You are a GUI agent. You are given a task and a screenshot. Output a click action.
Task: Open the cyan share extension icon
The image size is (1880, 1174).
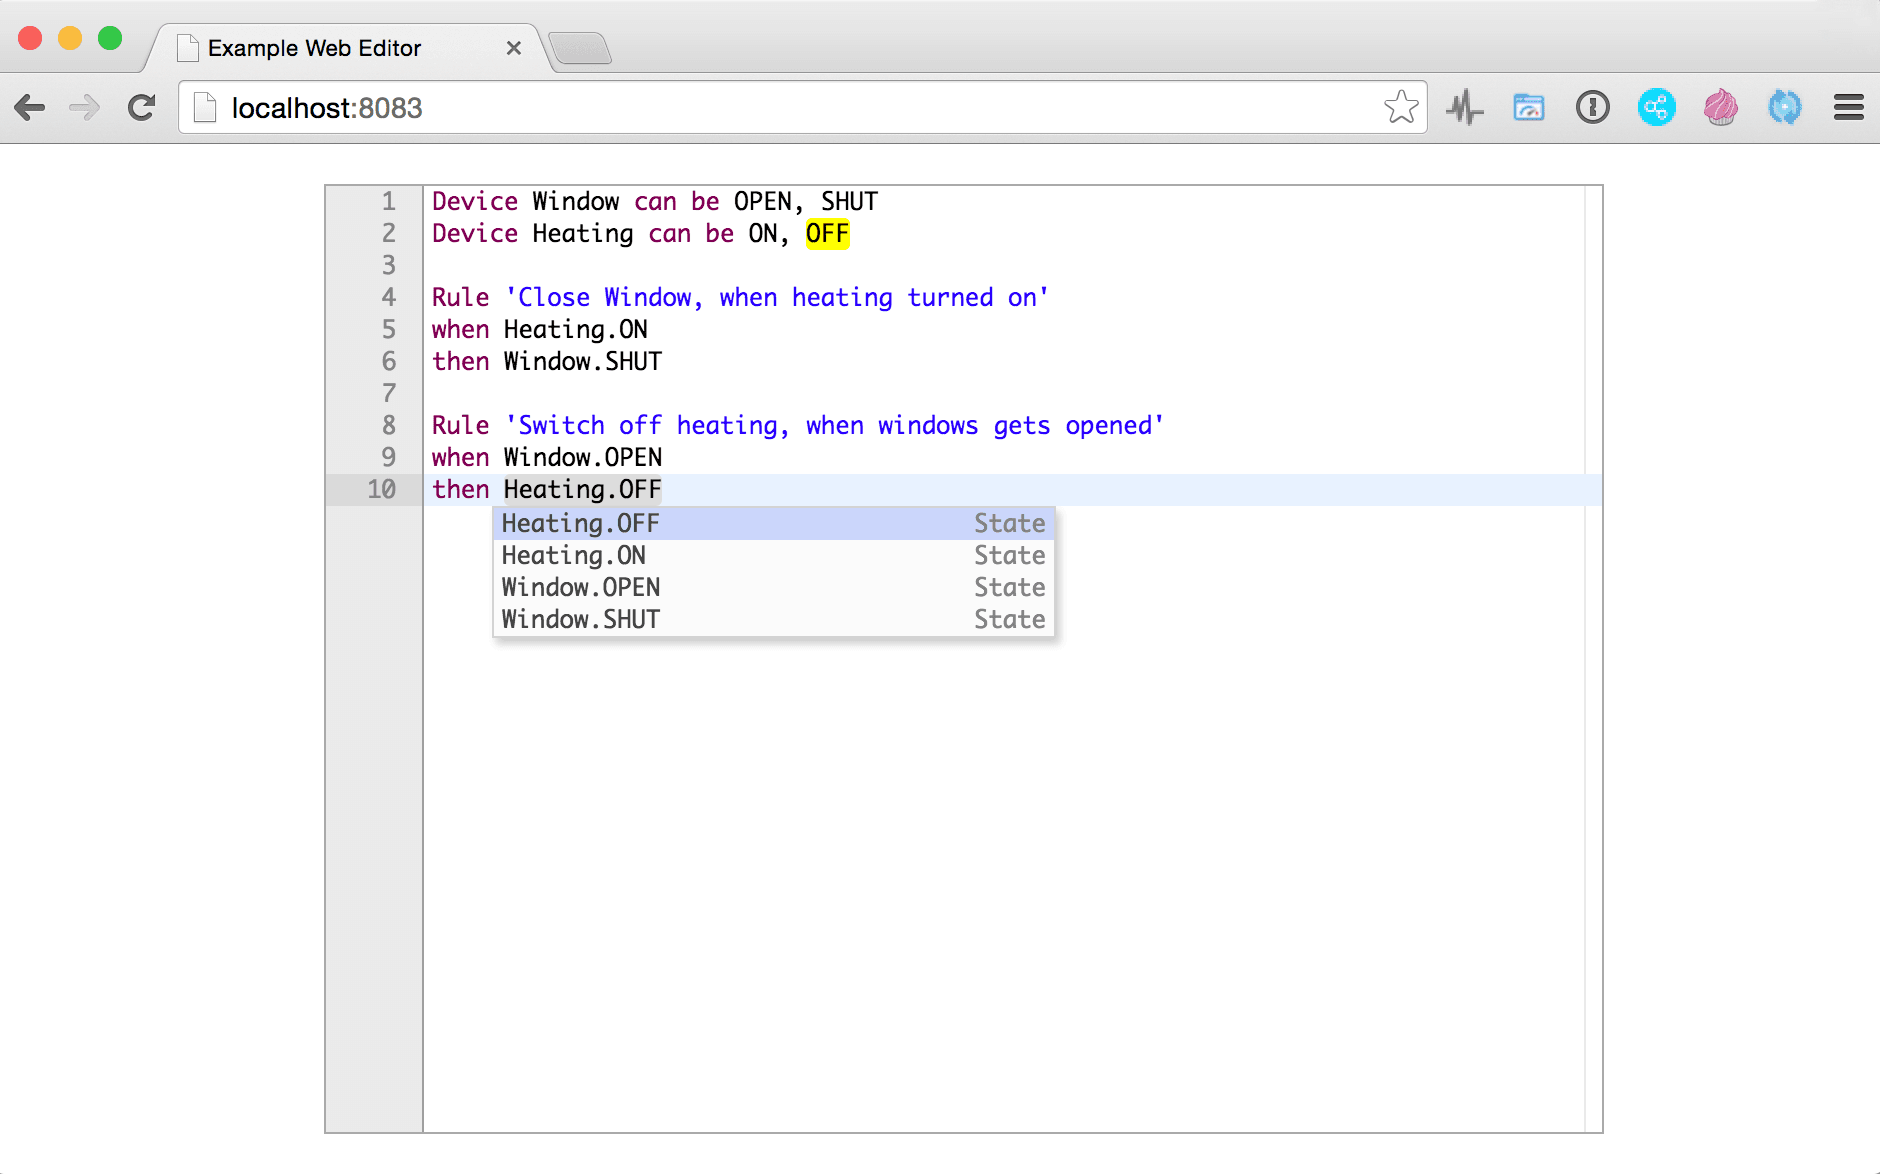pos(1657,107)
